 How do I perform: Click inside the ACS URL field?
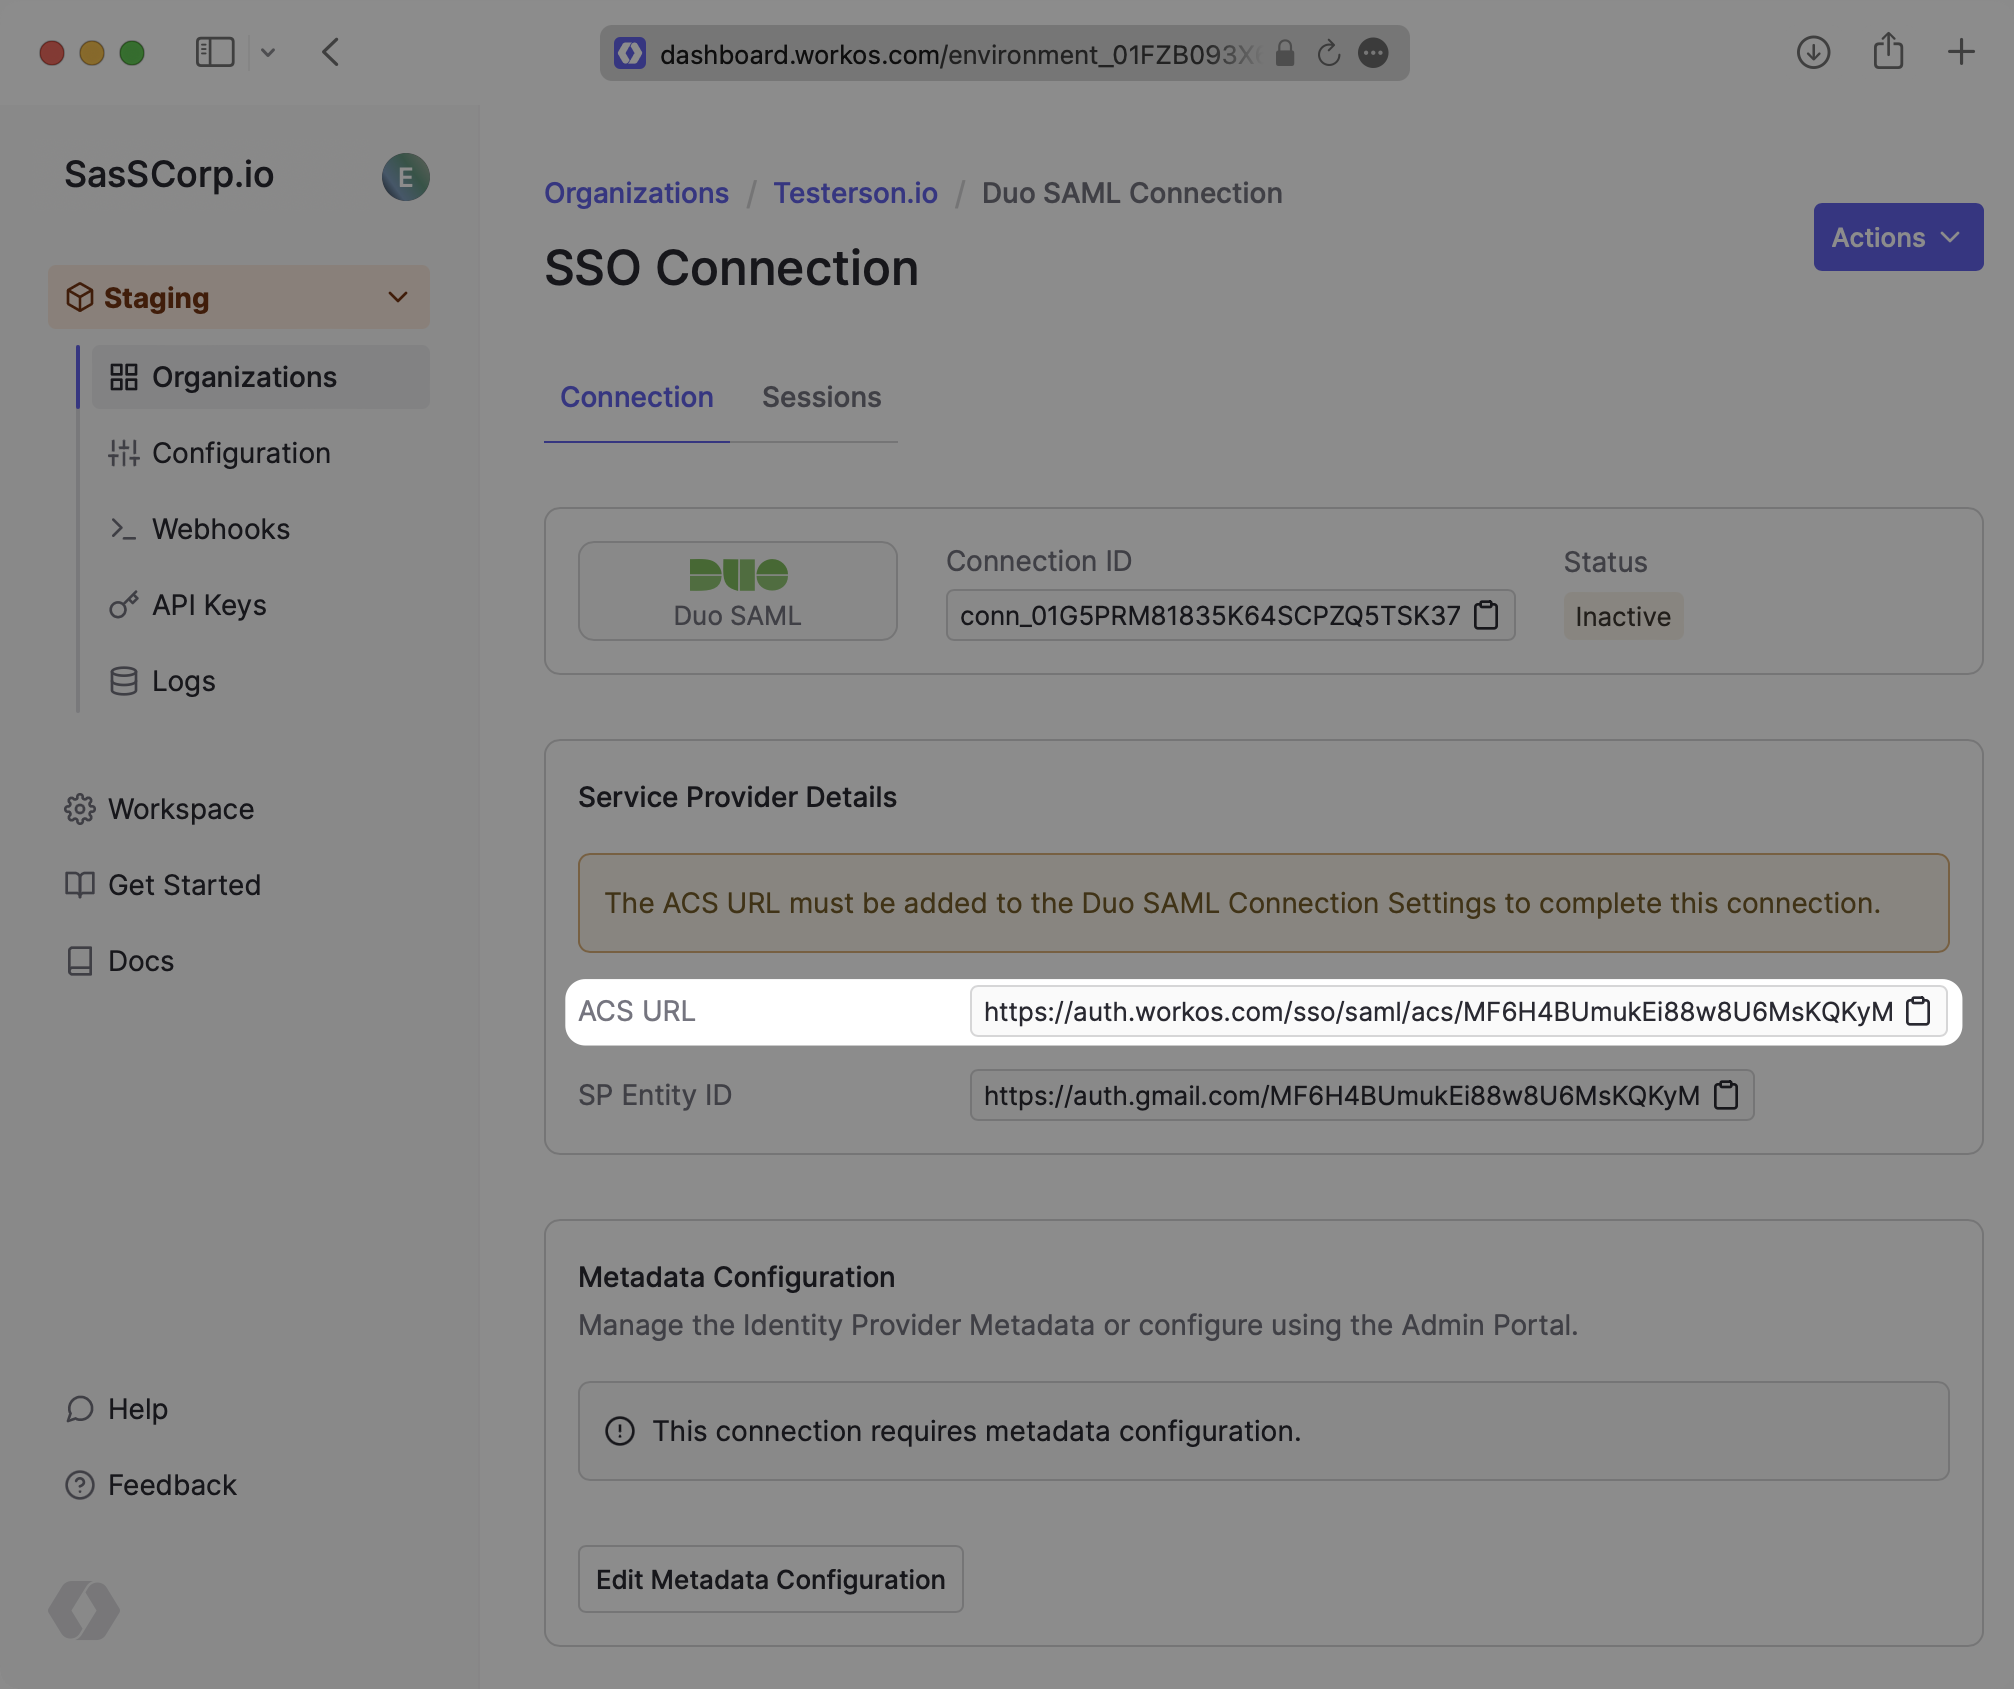pos(1437,1011)
